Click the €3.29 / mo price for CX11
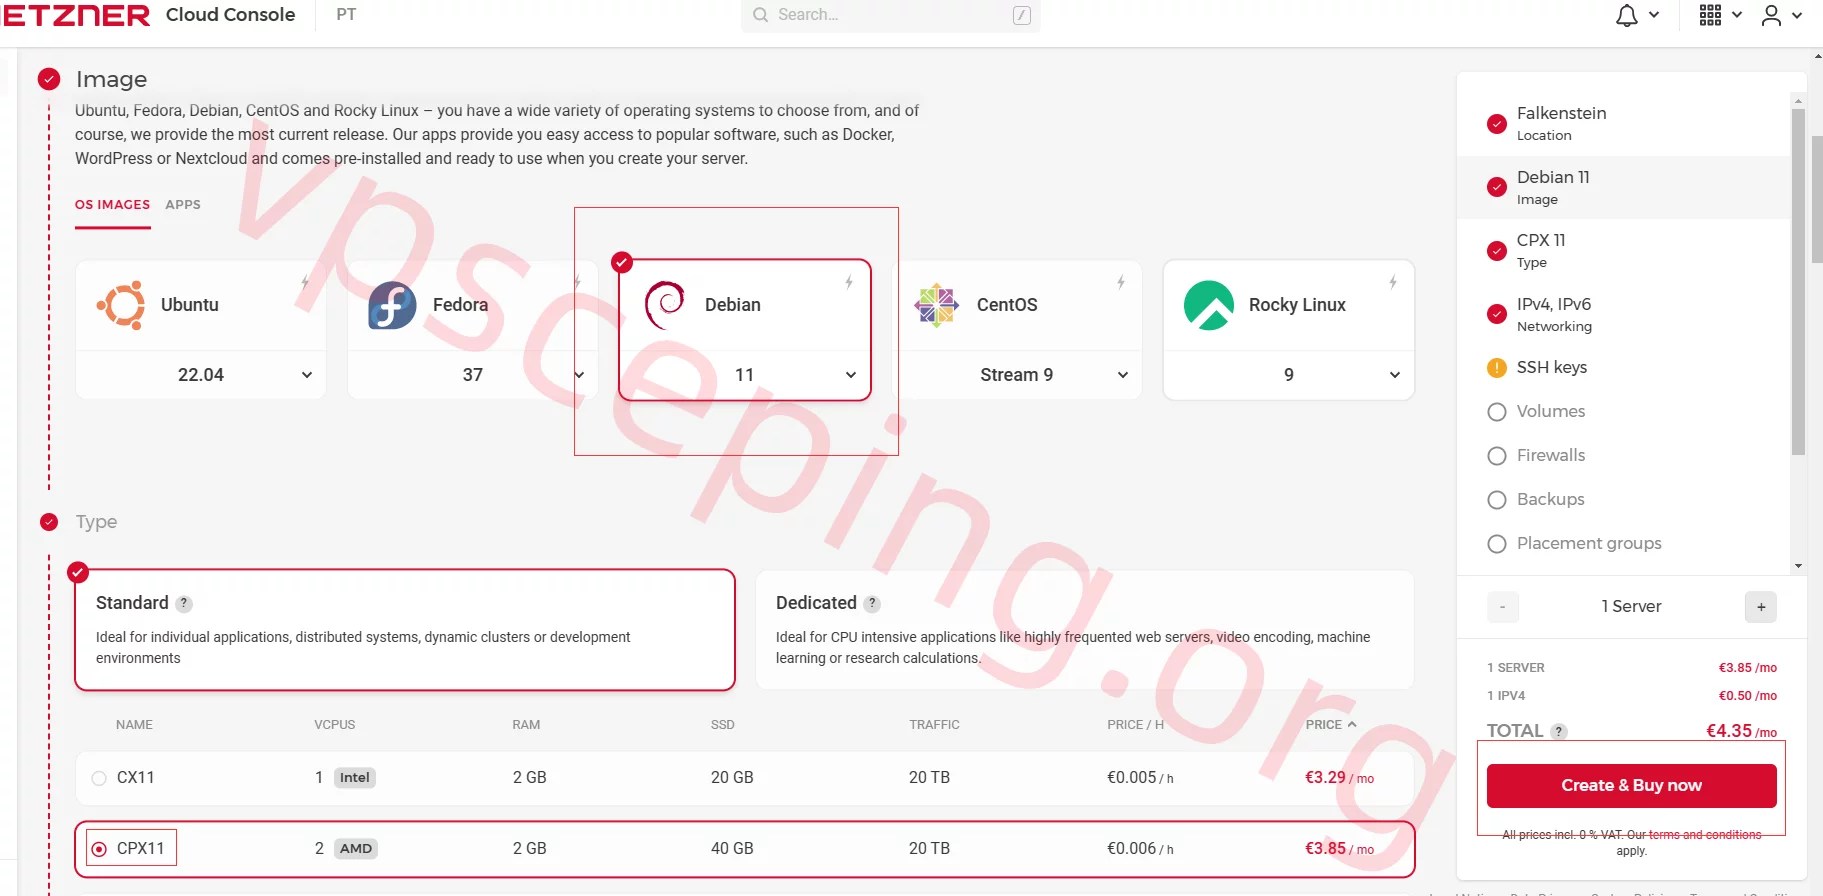Screen dimensions: 1823x896 [x=1340, y=778]
